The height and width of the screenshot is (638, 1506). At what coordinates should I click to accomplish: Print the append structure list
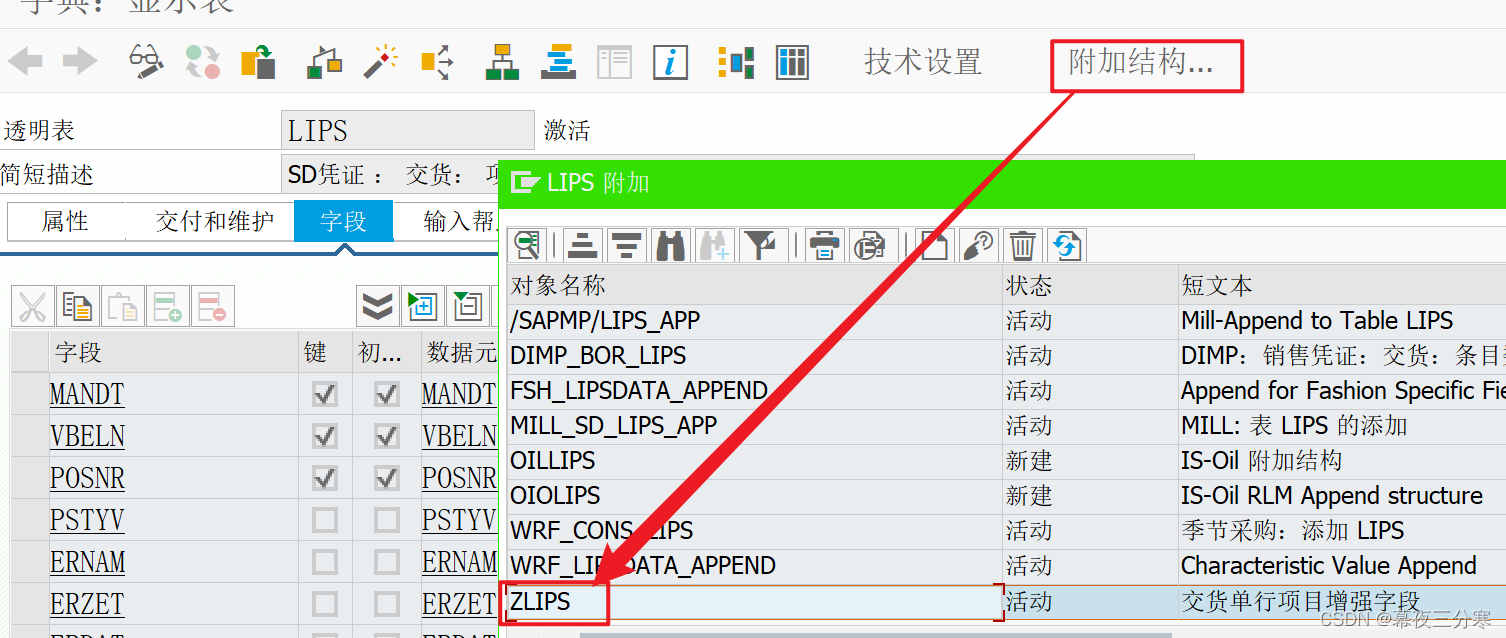click(x=824, y=245)
